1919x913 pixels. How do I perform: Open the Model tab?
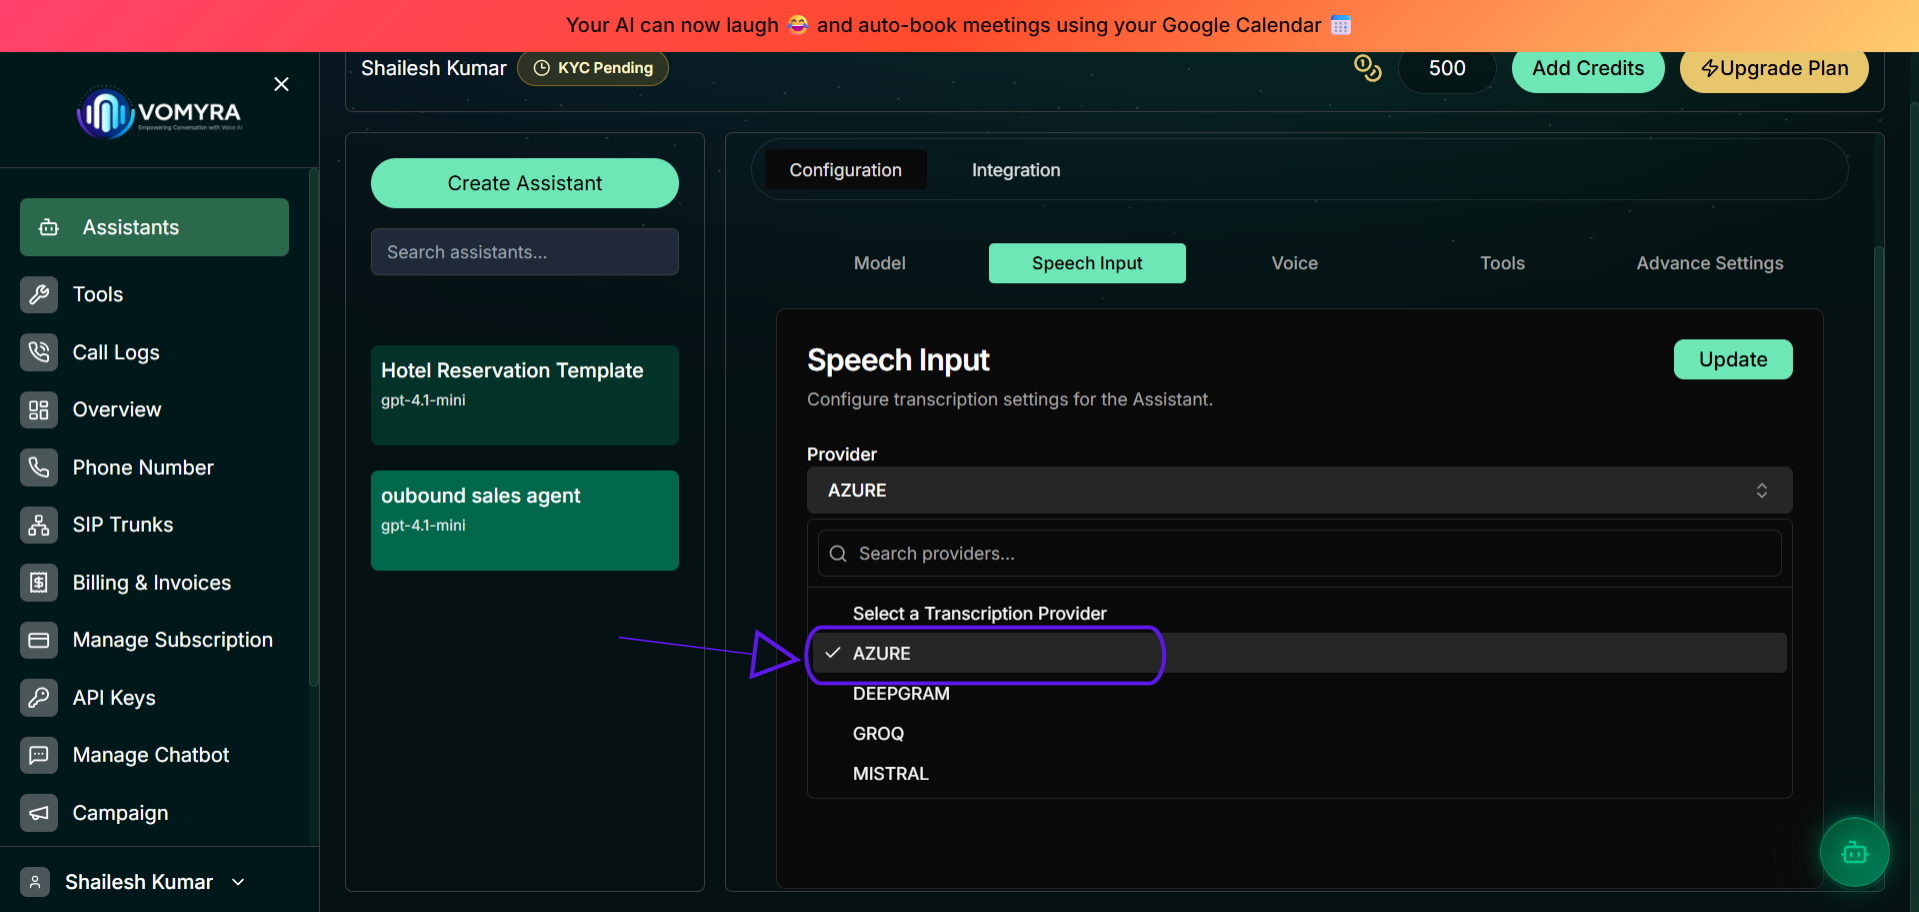click(x=880, y=263)
